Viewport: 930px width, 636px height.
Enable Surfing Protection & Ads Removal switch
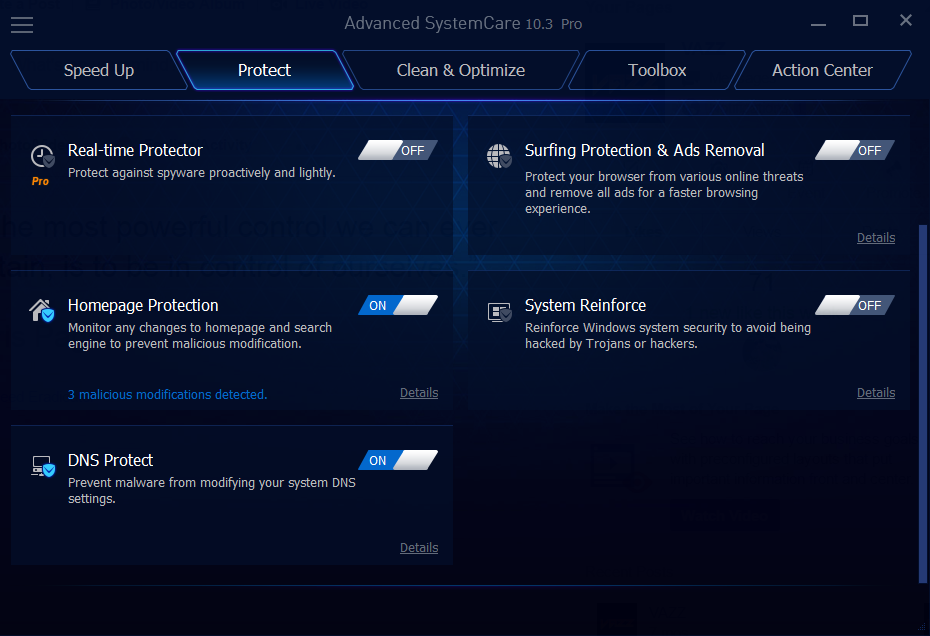pos(855,150)
